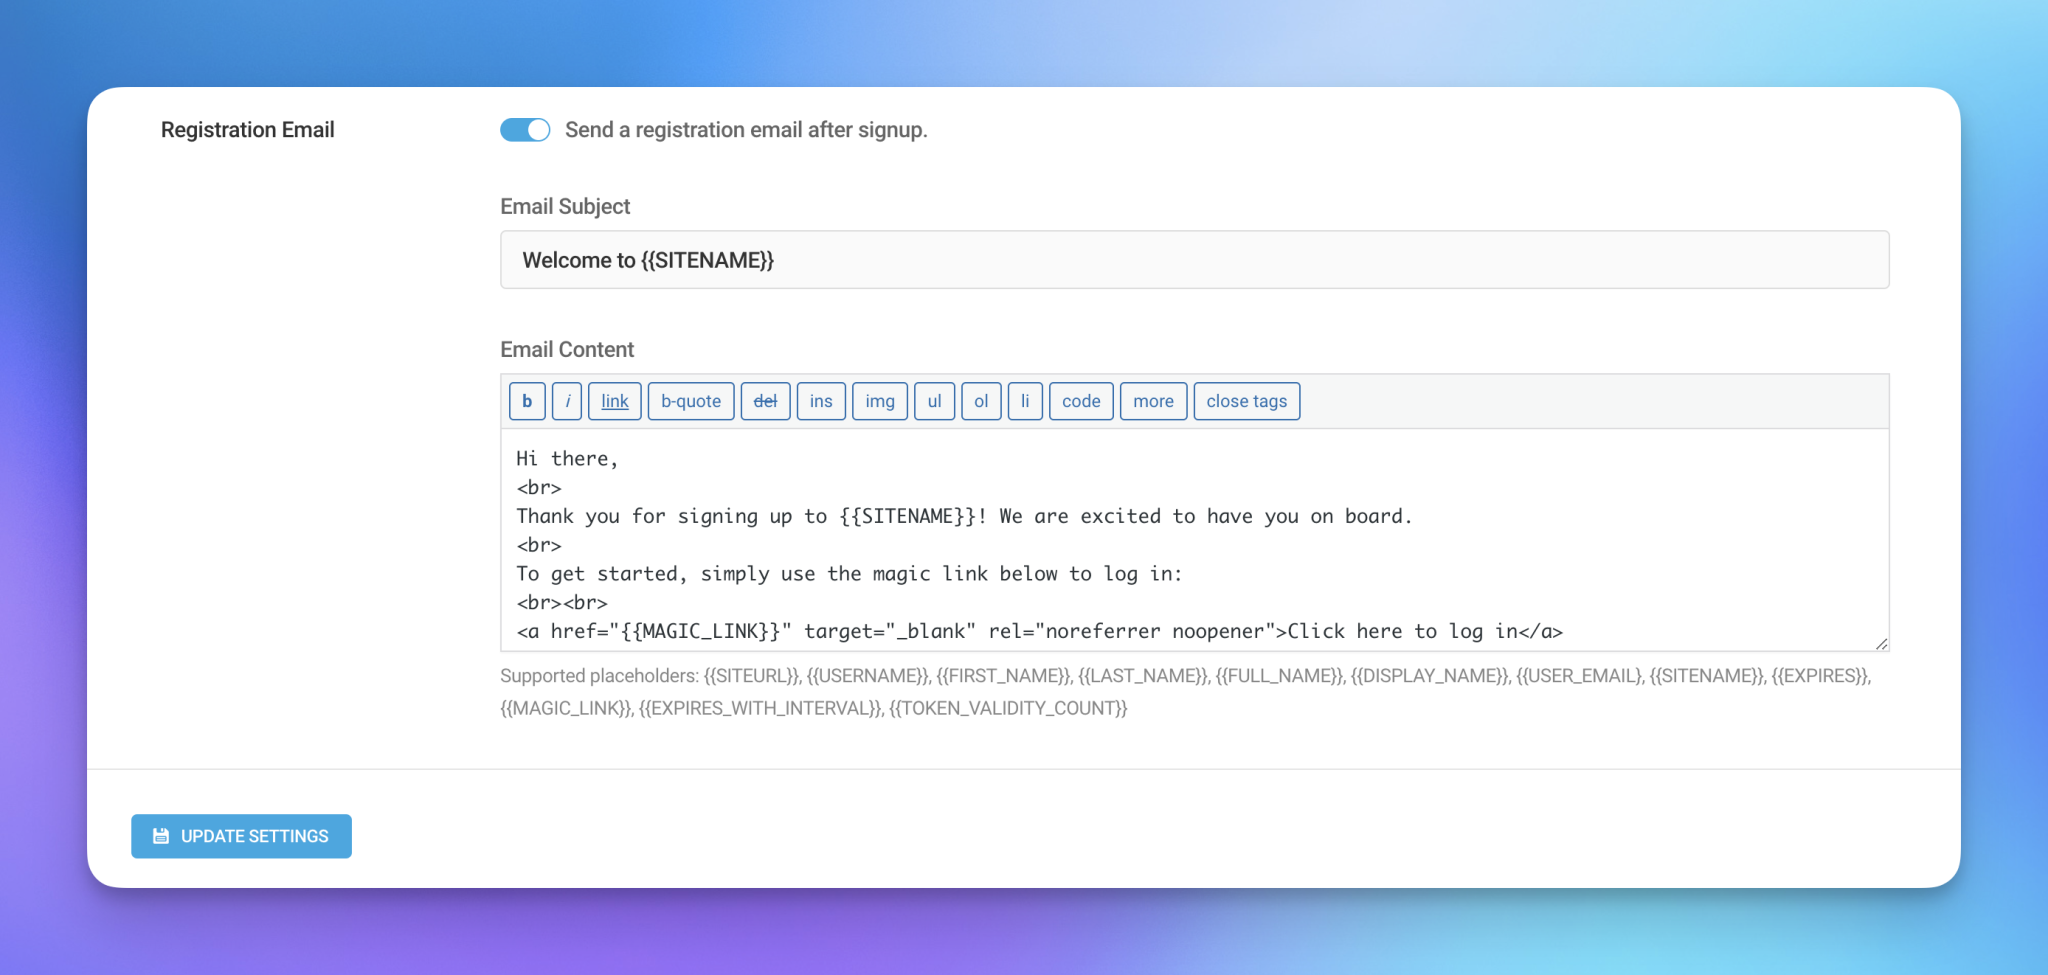Start an unordered list with ul
The width and height of the screenshot is (2048, 975).
tap(934, 401)
